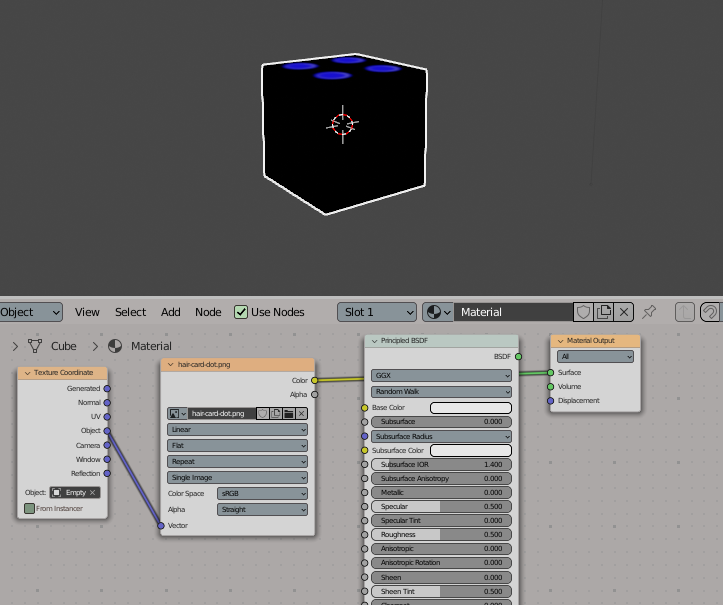Collapse the Texture Coordinate node
The image size is (723, 605).
(27, 373)
